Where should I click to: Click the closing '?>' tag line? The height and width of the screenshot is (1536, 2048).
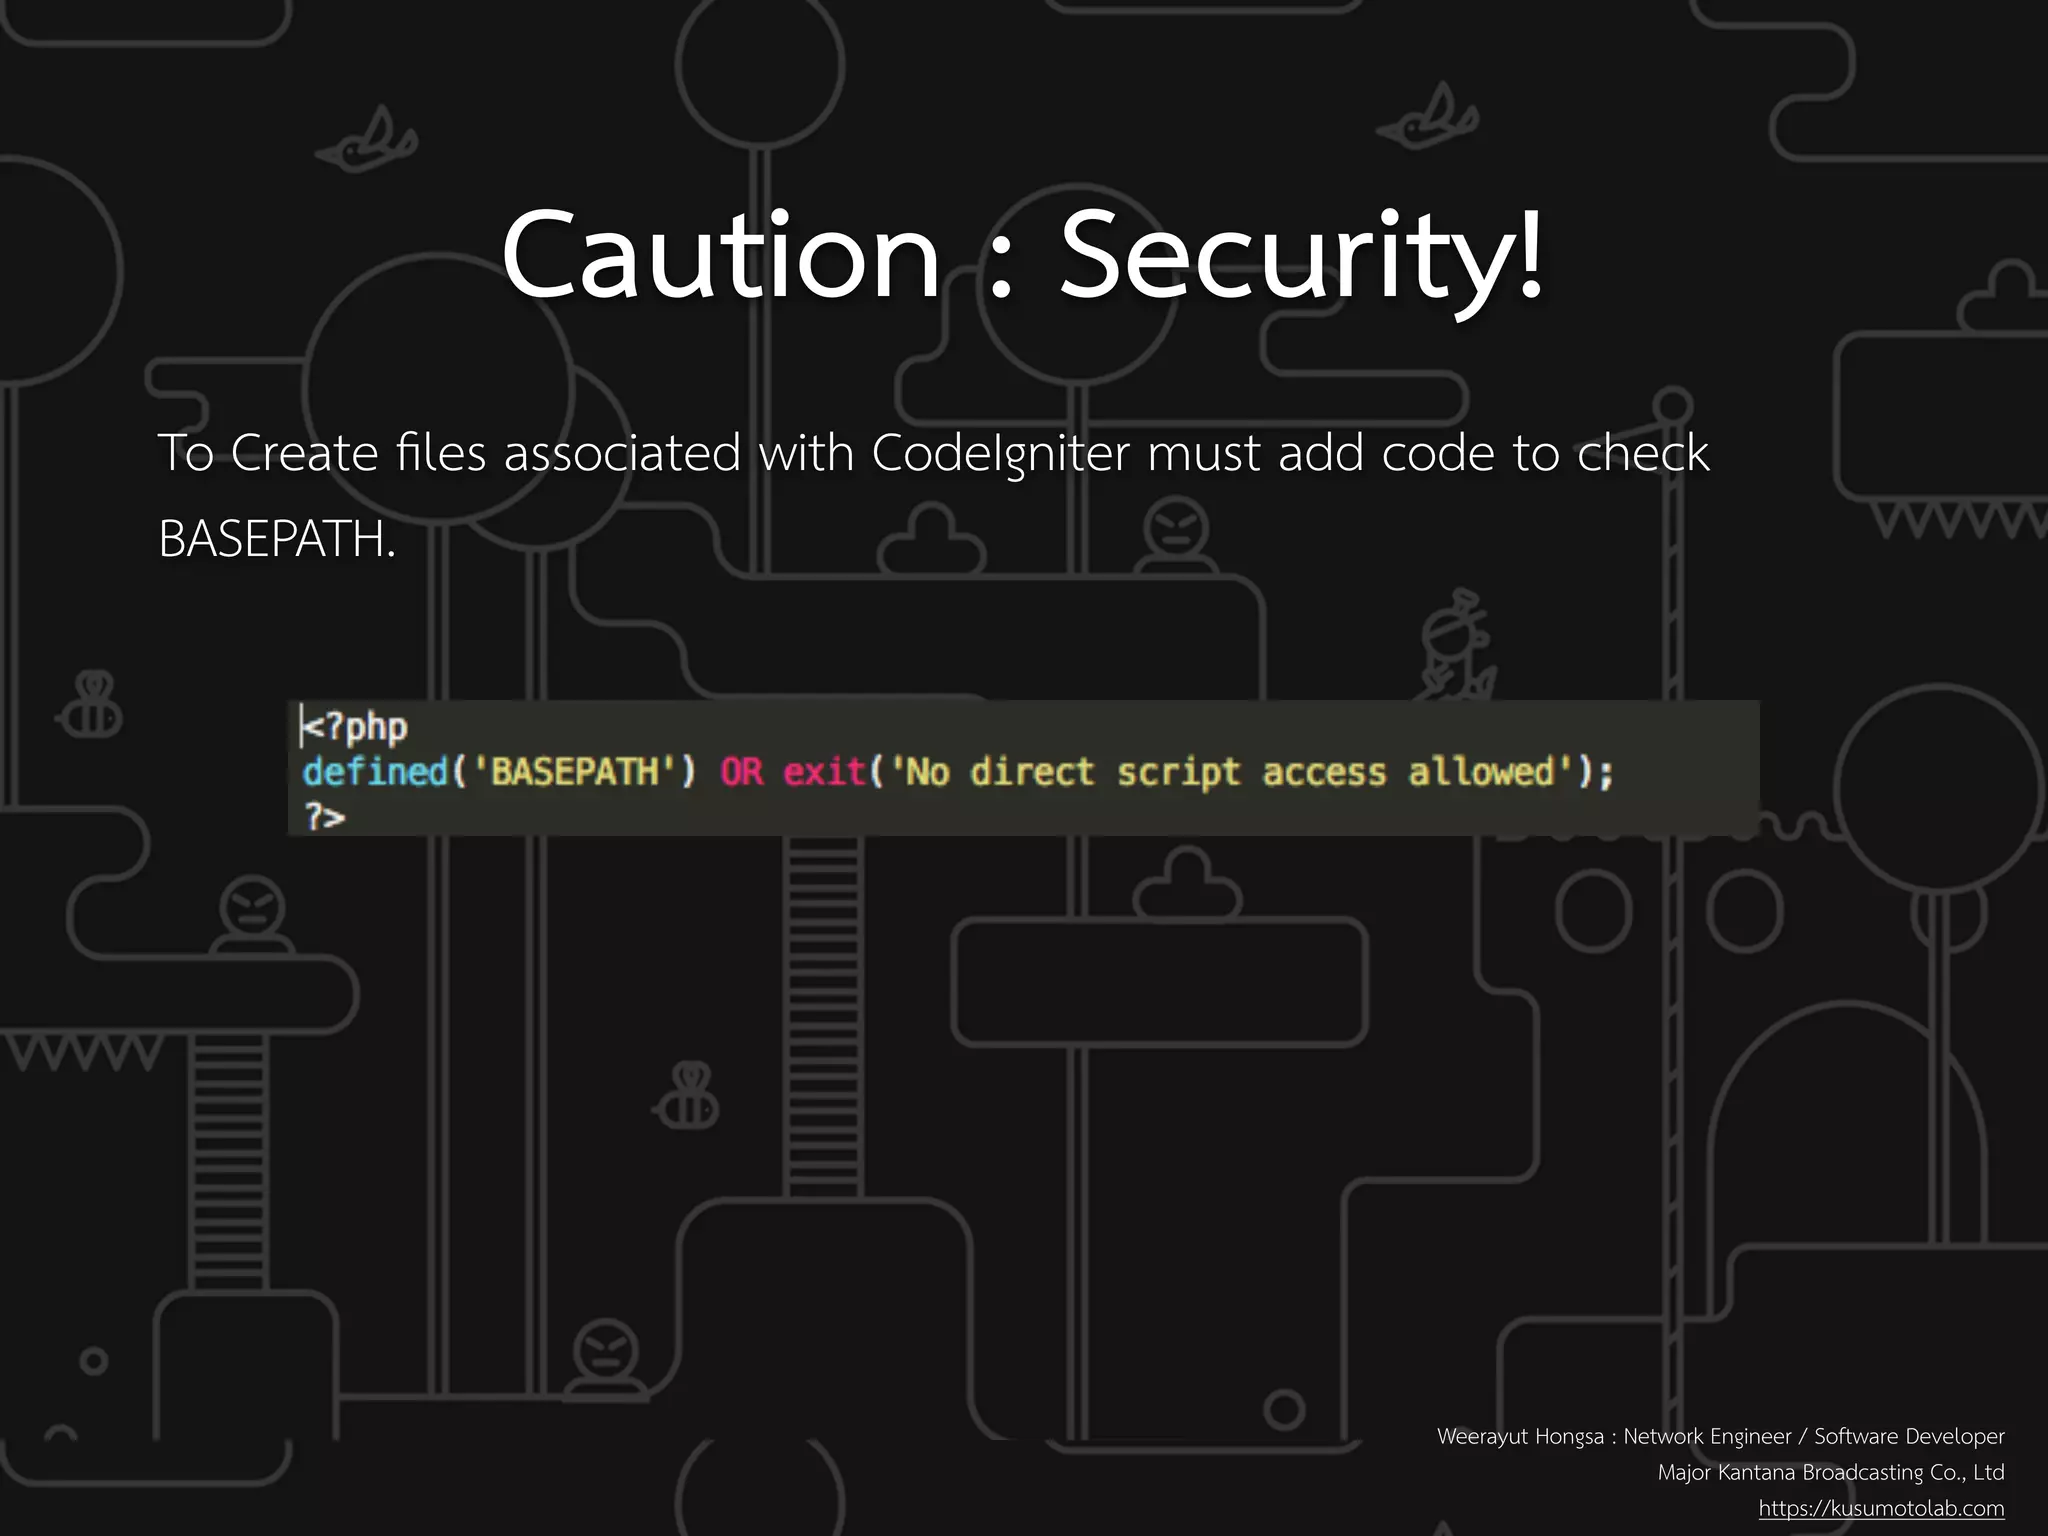(x=325, y=817)
